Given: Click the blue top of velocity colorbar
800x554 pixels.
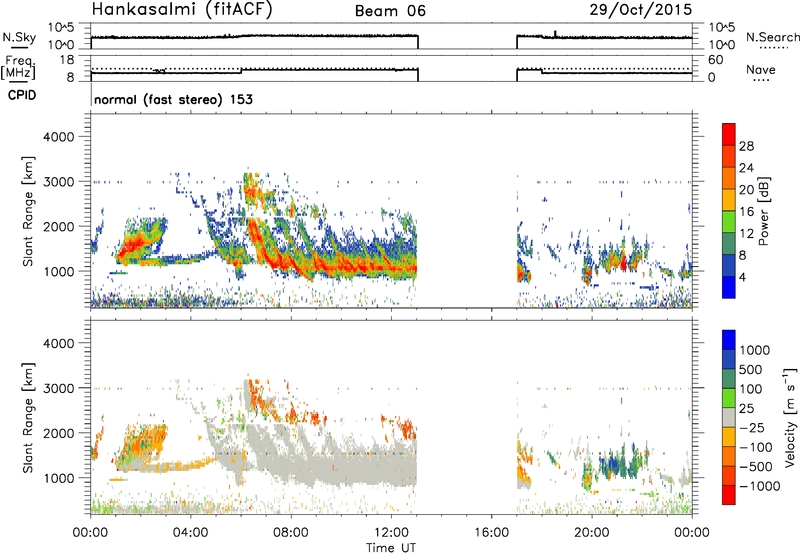Looking at the screenshot, I should [729, 339].
